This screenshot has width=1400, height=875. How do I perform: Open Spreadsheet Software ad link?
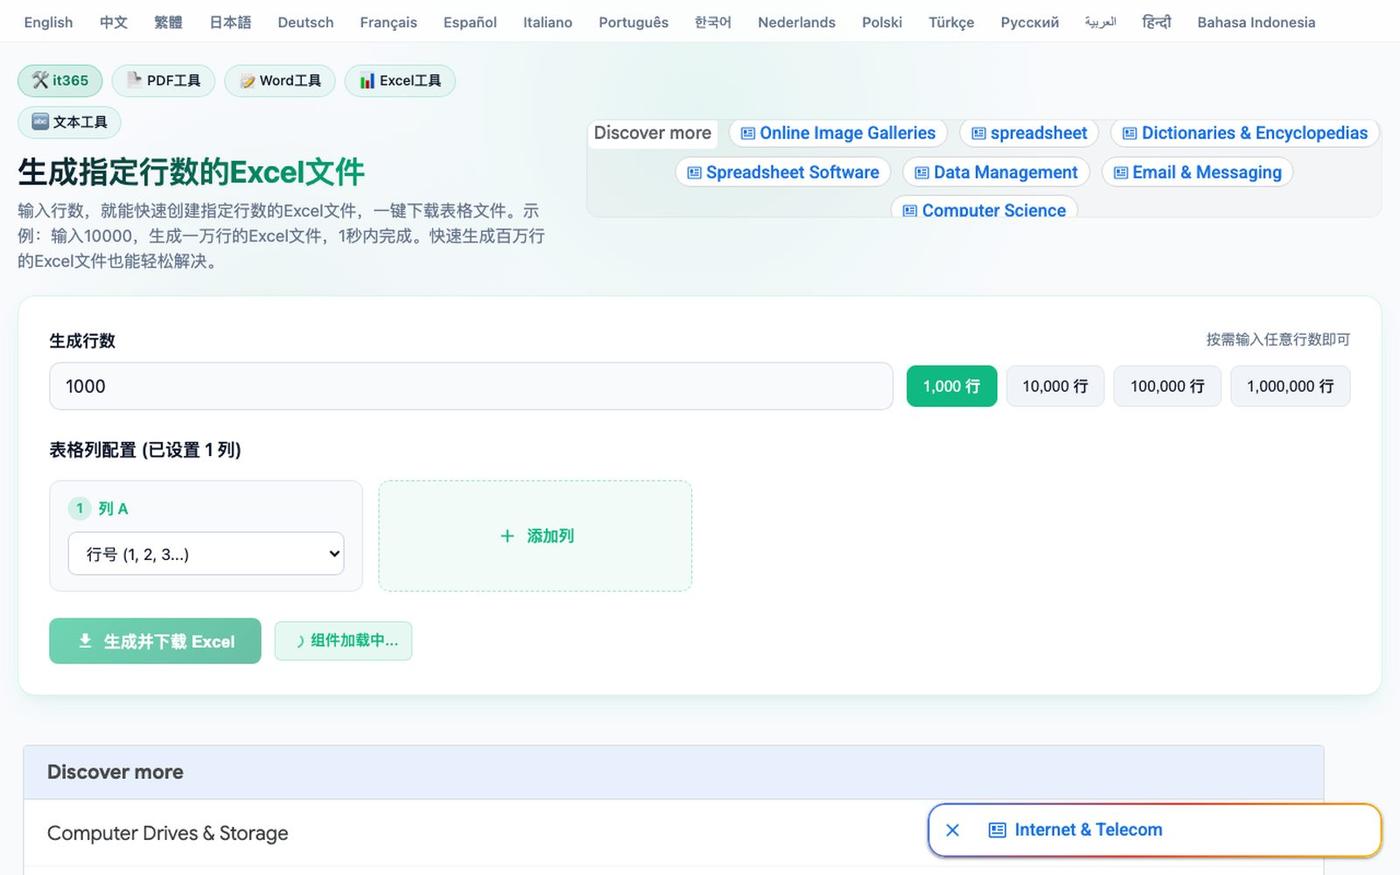point(783,172)
